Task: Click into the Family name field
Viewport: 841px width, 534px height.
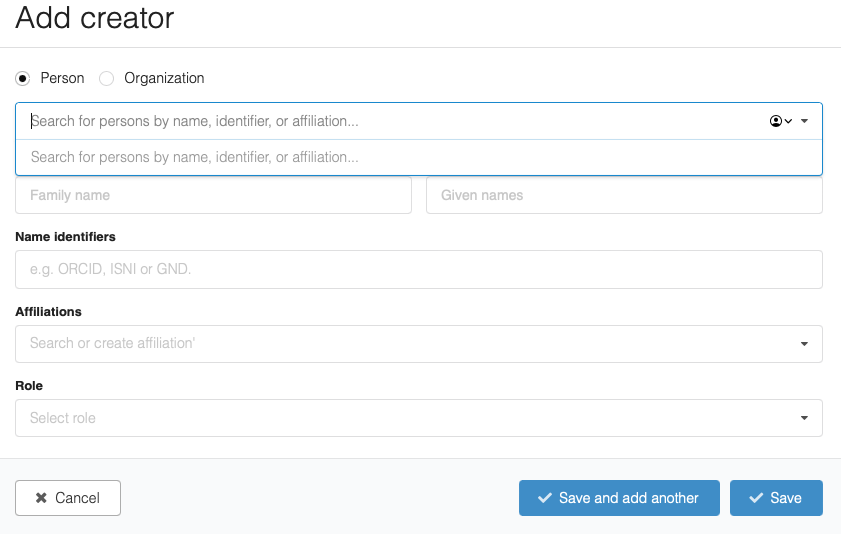Action: [x=213, y=195]
